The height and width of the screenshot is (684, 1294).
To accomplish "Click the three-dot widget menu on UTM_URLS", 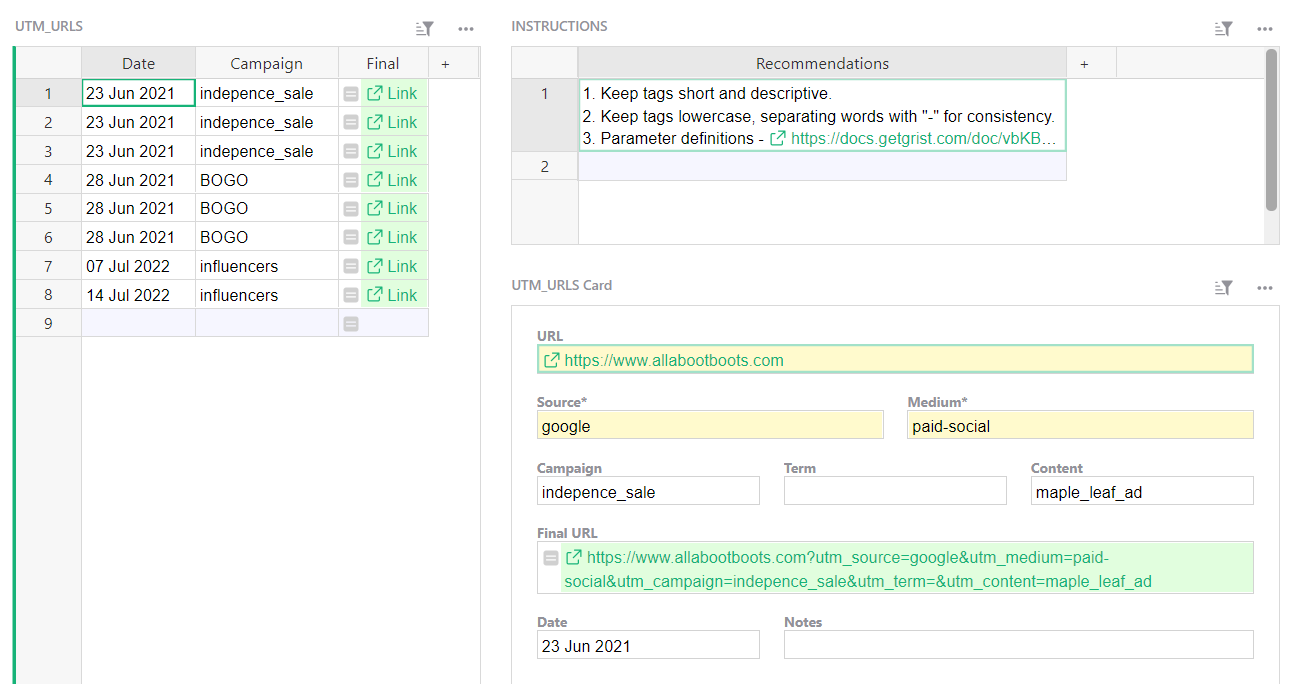I will pyautogui.click(x=466, y=29).
